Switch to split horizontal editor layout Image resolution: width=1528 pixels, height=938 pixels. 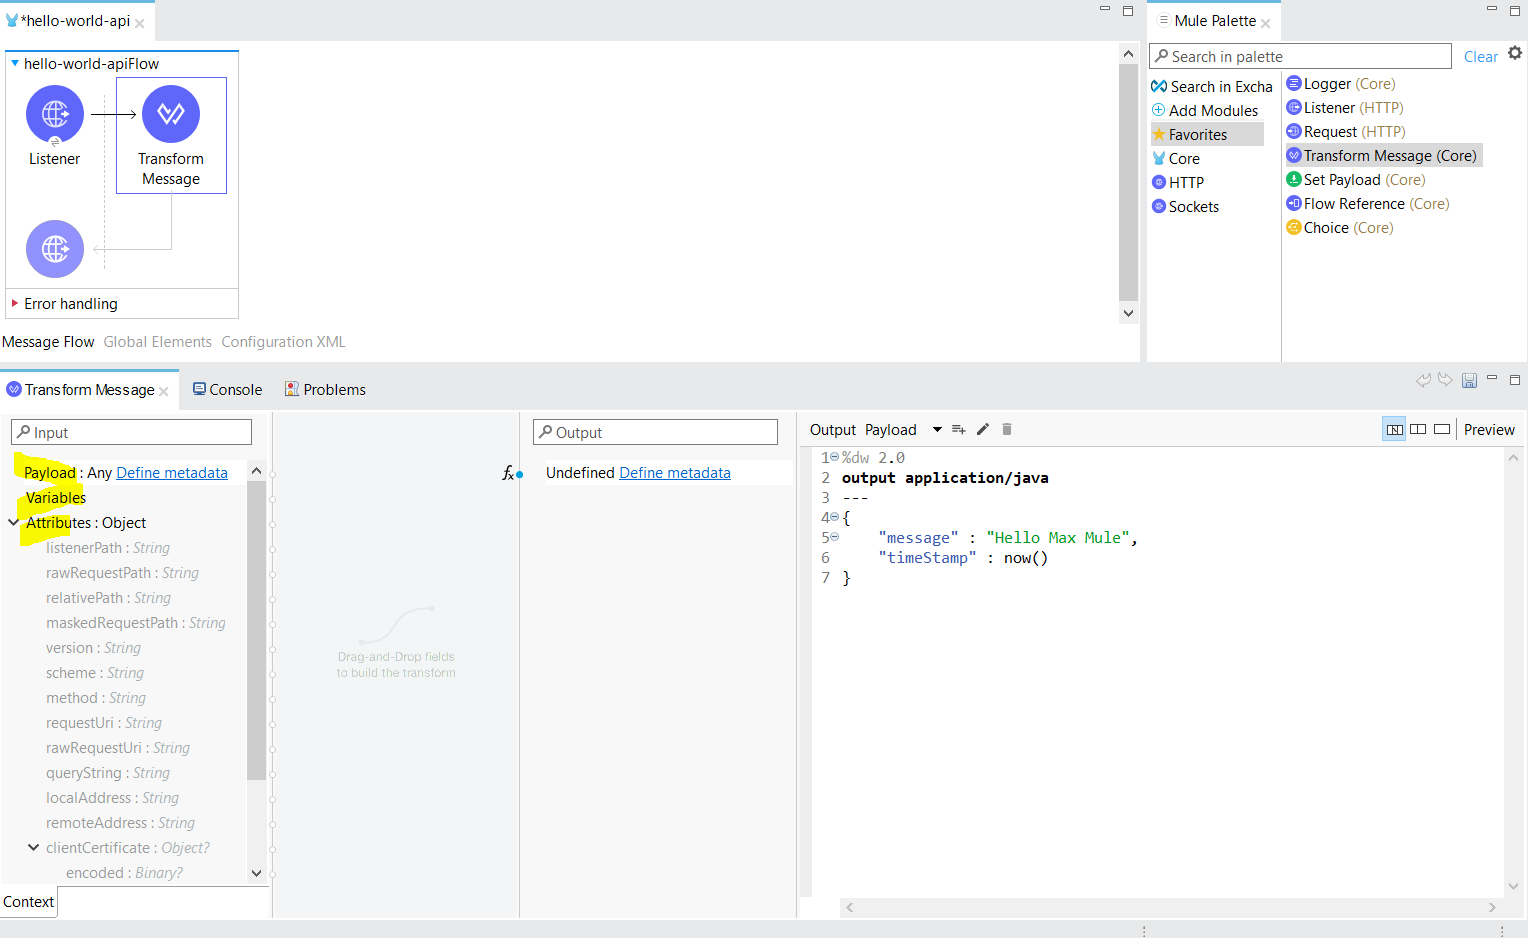1419,428
